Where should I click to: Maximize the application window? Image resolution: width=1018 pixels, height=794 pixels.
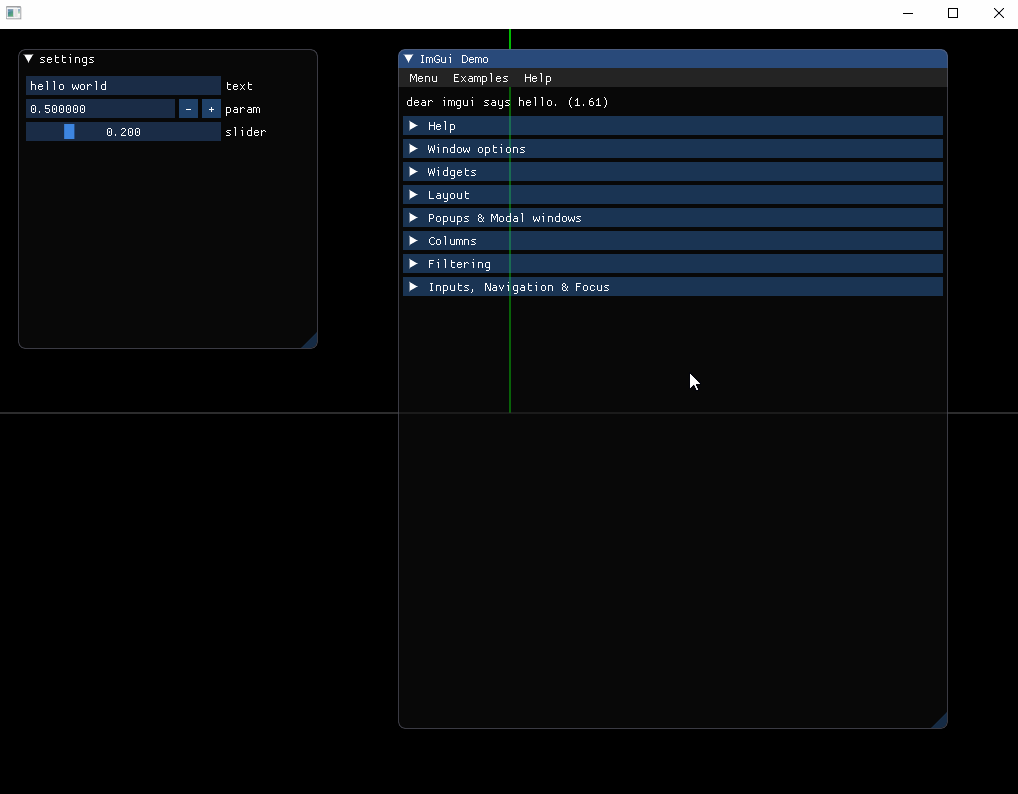(953, 13)
